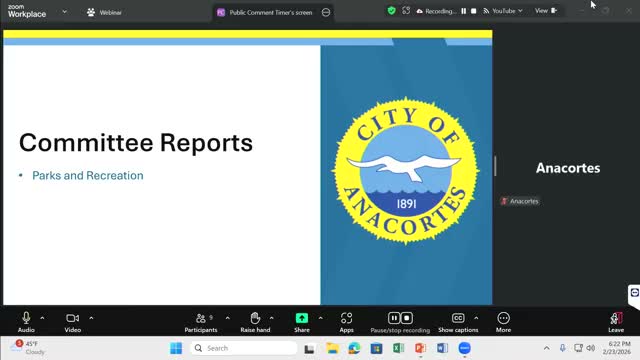Stop recording from the bottom toolbar

(x=407, y=318)
